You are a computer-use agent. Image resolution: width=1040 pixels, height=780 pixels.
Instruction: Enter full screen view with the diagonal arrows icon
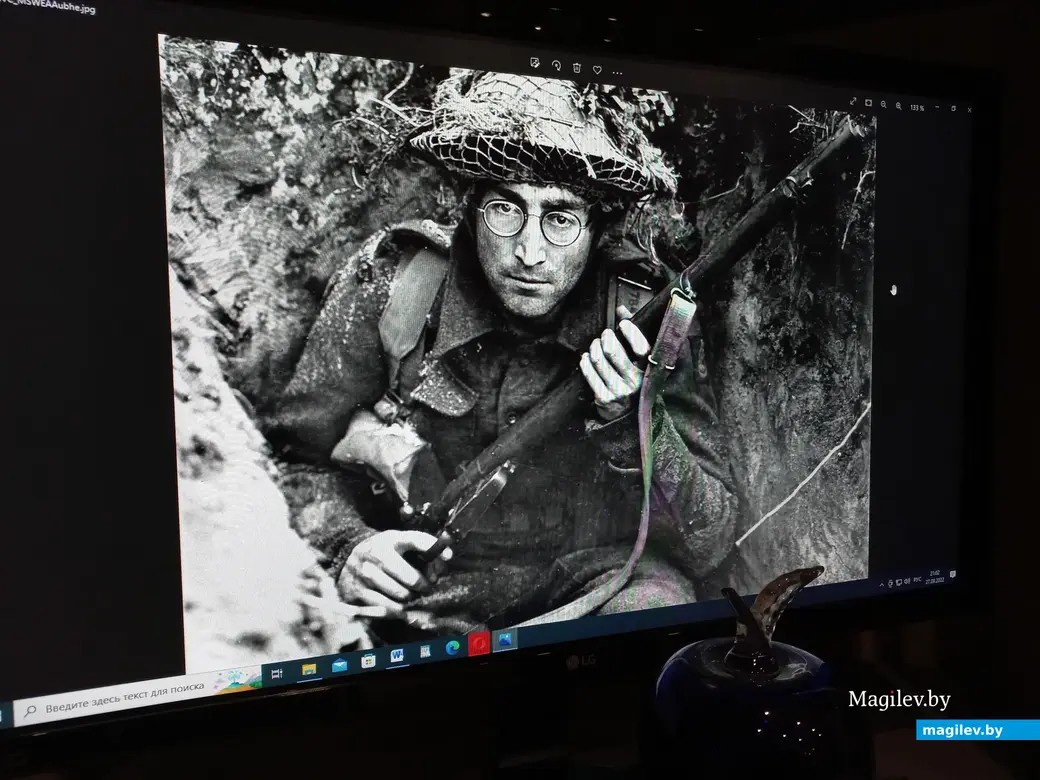(853, 101)
